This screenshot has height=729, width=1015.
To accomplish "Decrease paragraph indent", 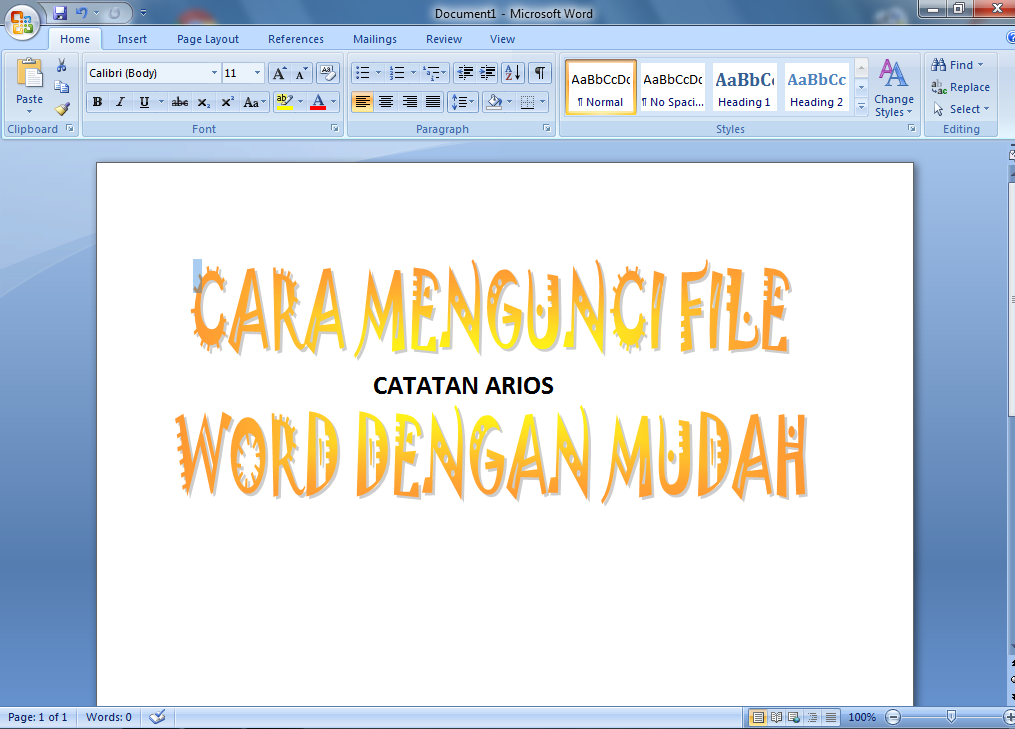I will click(x=465, y=73).
